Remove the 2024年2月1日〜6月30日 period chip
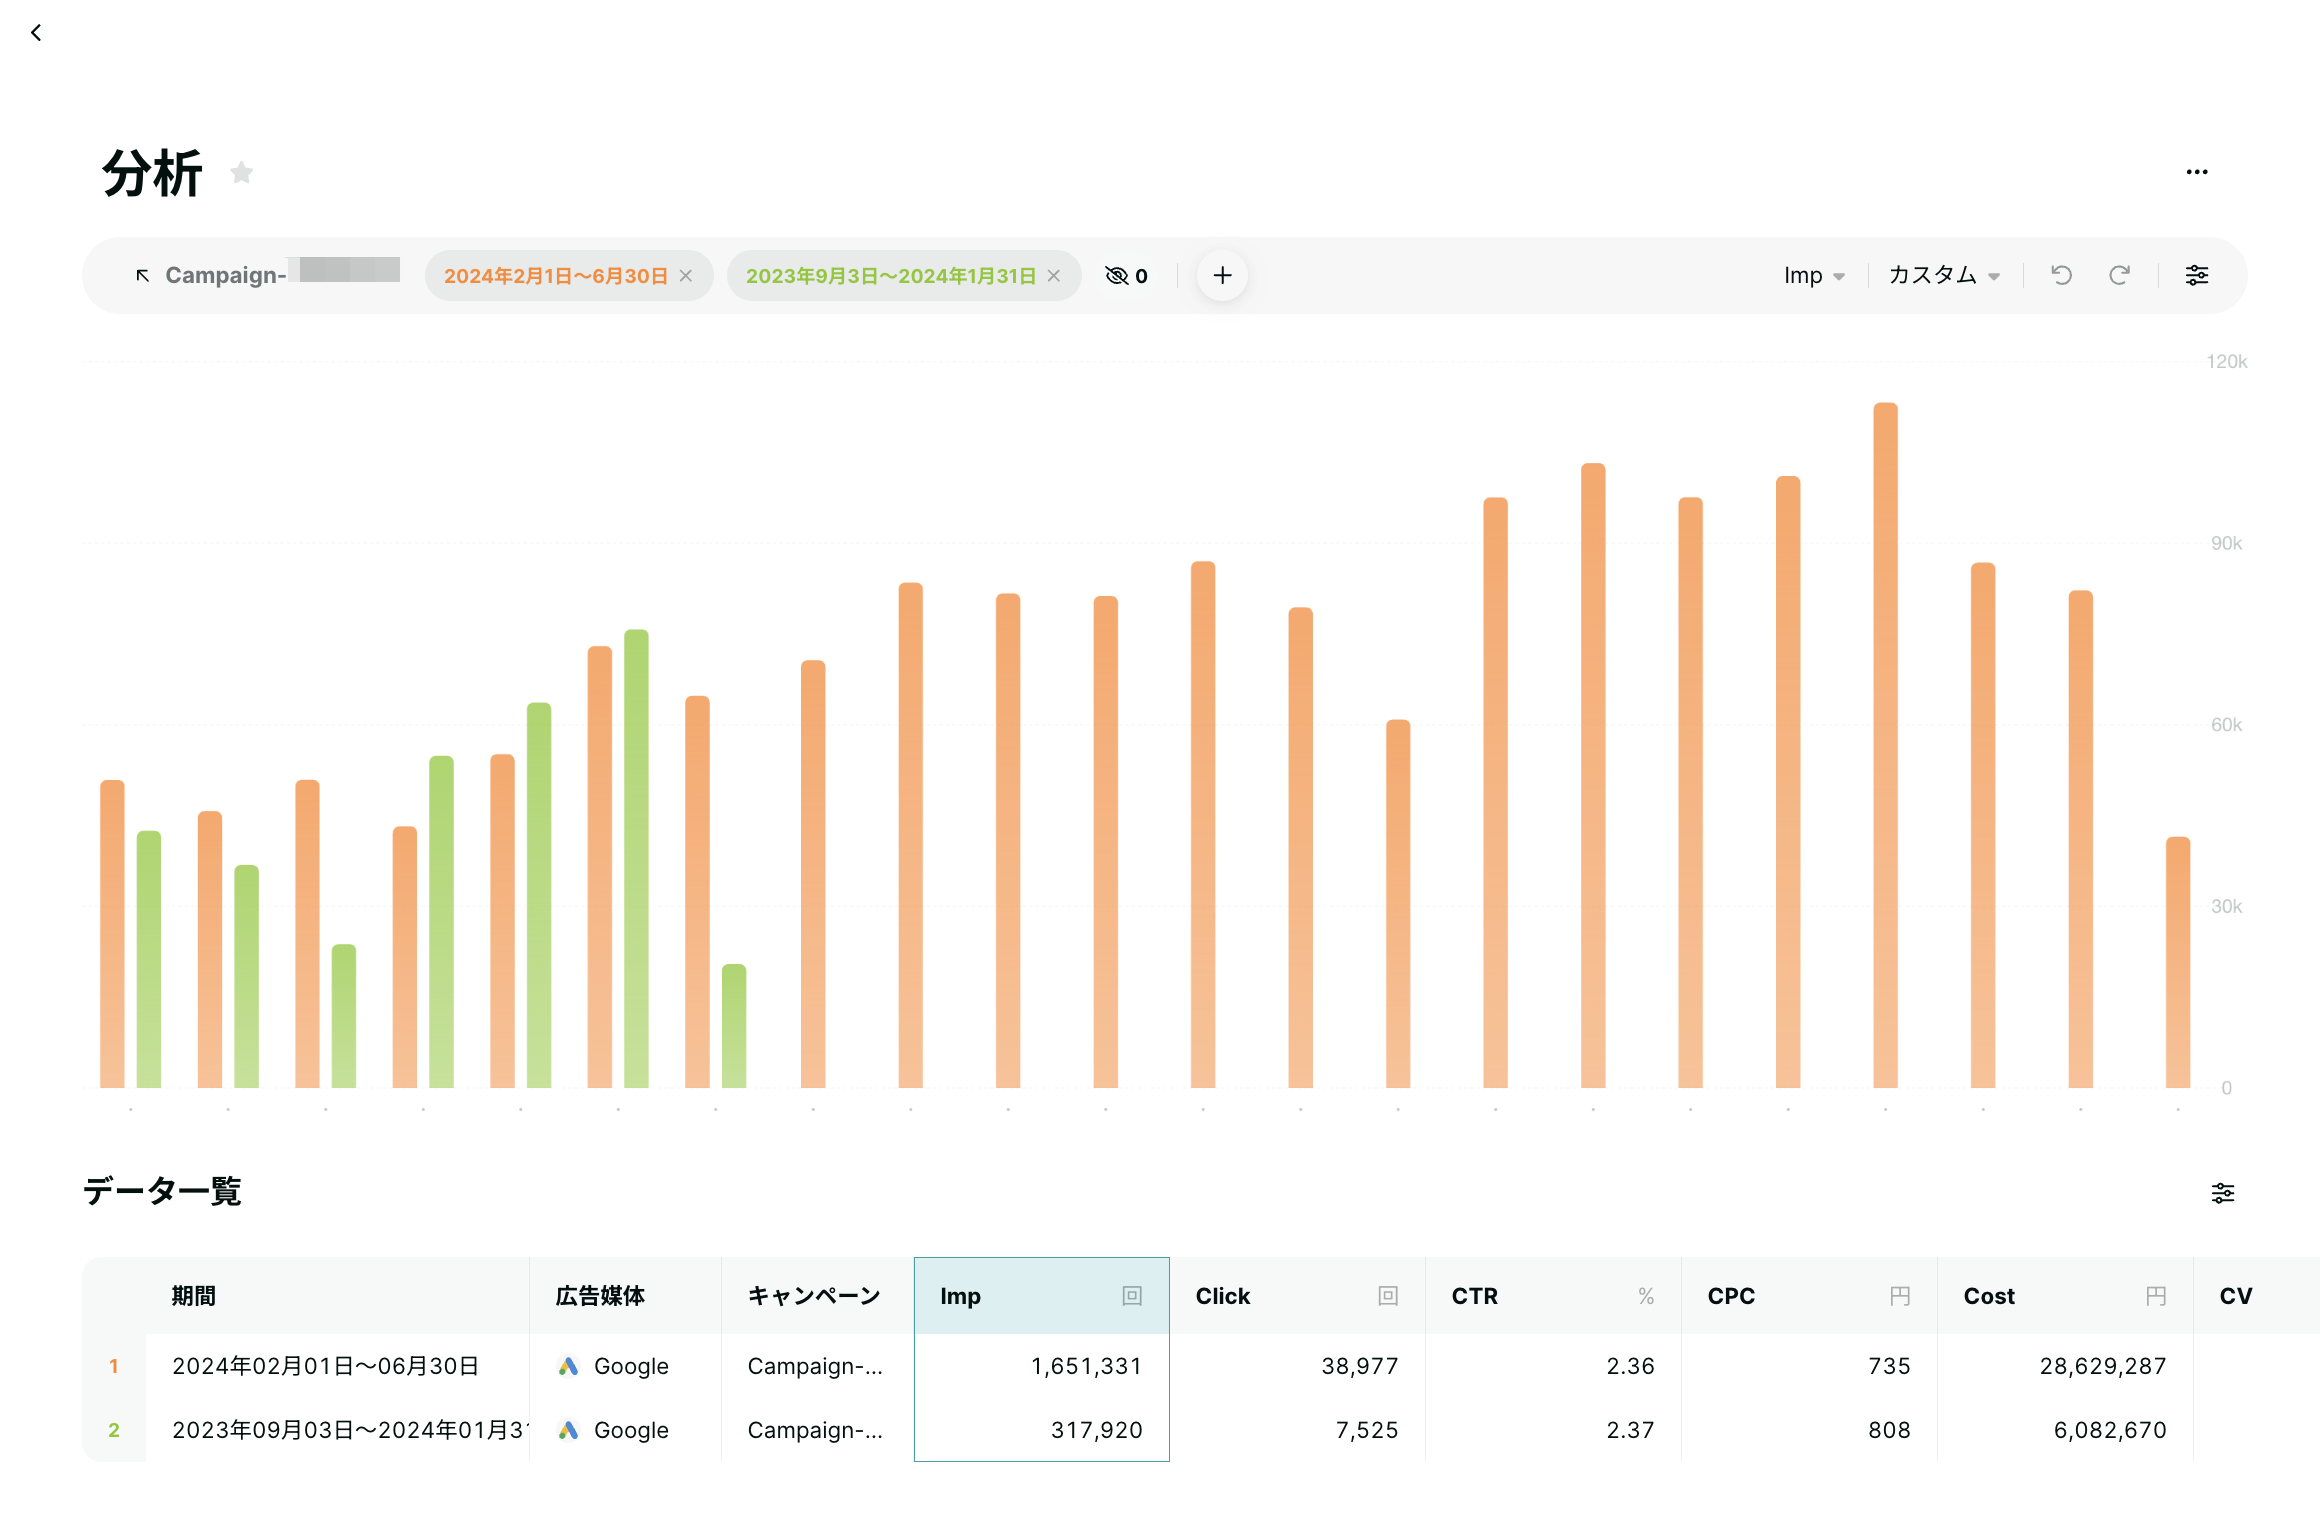This screenshot has height=1532, width=2320. coord(686,276)
